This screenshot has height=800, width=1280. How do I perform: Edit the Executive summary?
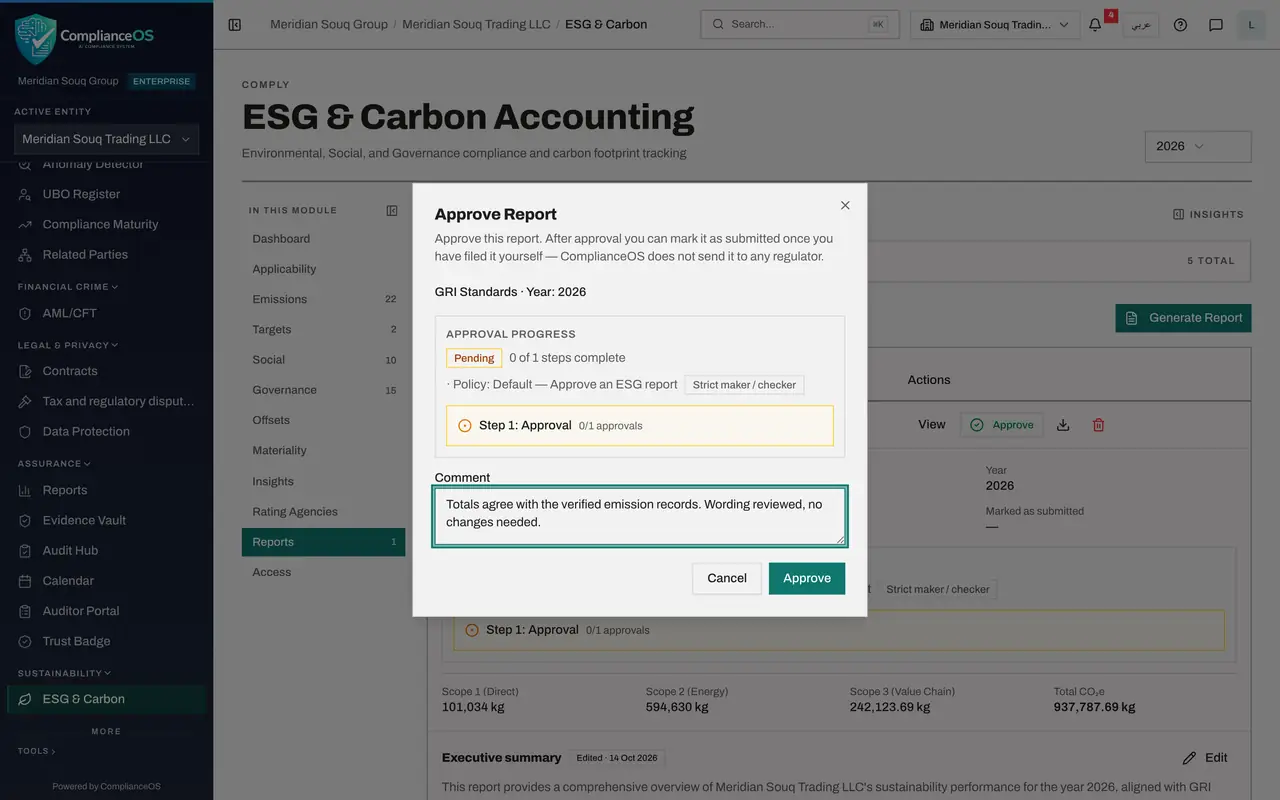click(x=1205, y=758)
